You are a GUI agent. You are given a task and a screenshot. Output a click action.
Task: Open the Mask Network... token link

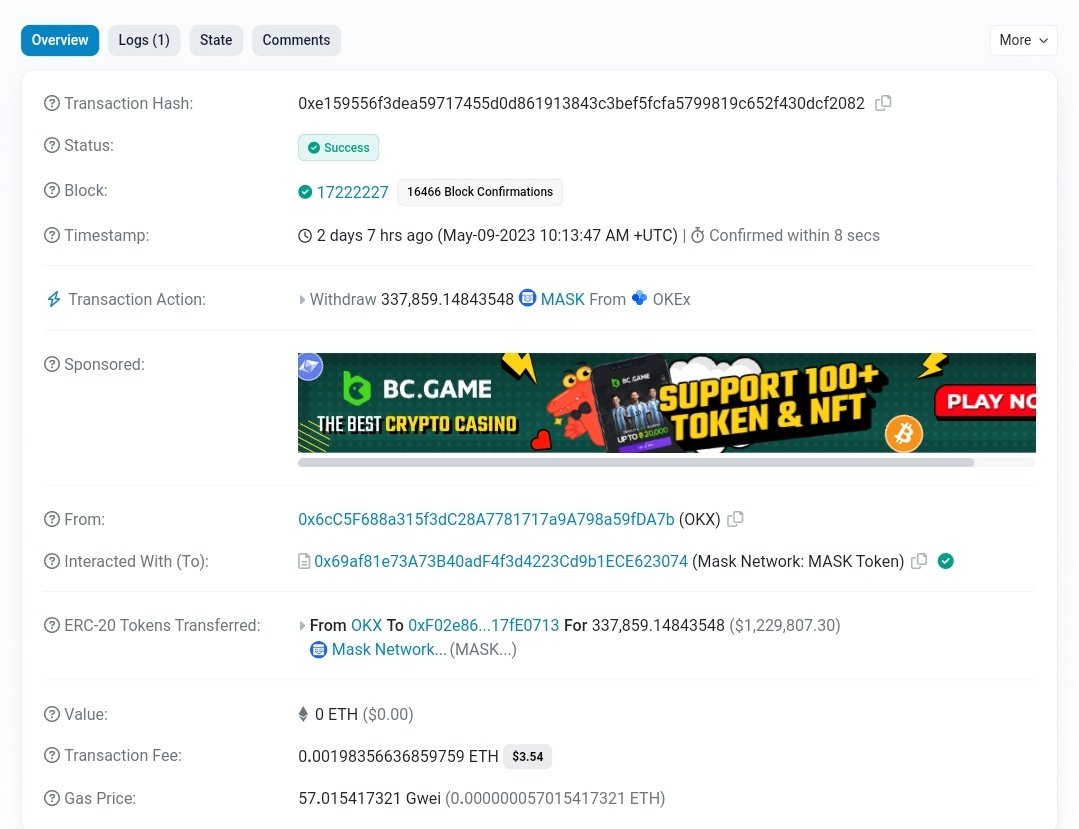[x=389, y=649]
